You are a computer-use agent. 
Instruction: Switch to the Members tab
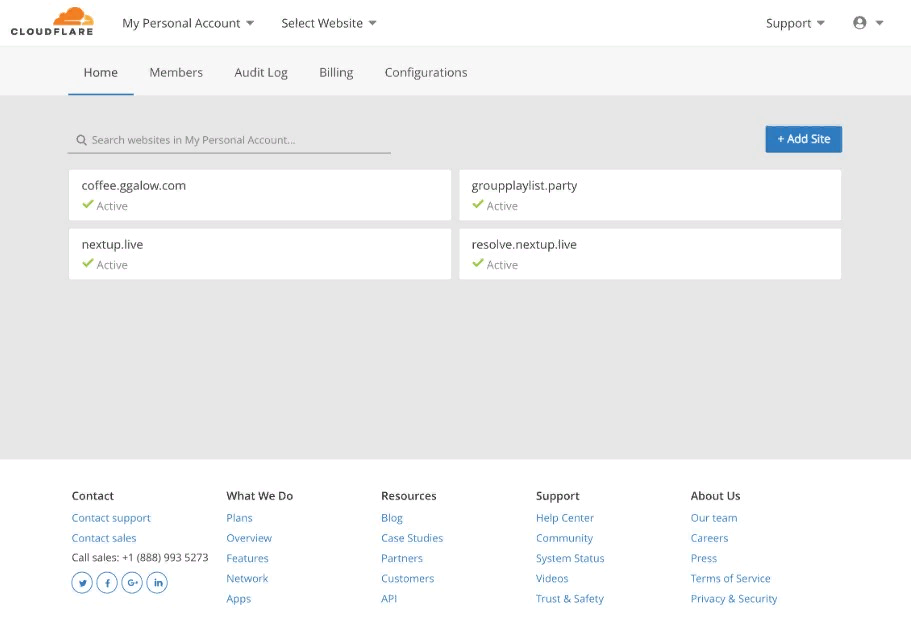(176, 72)
